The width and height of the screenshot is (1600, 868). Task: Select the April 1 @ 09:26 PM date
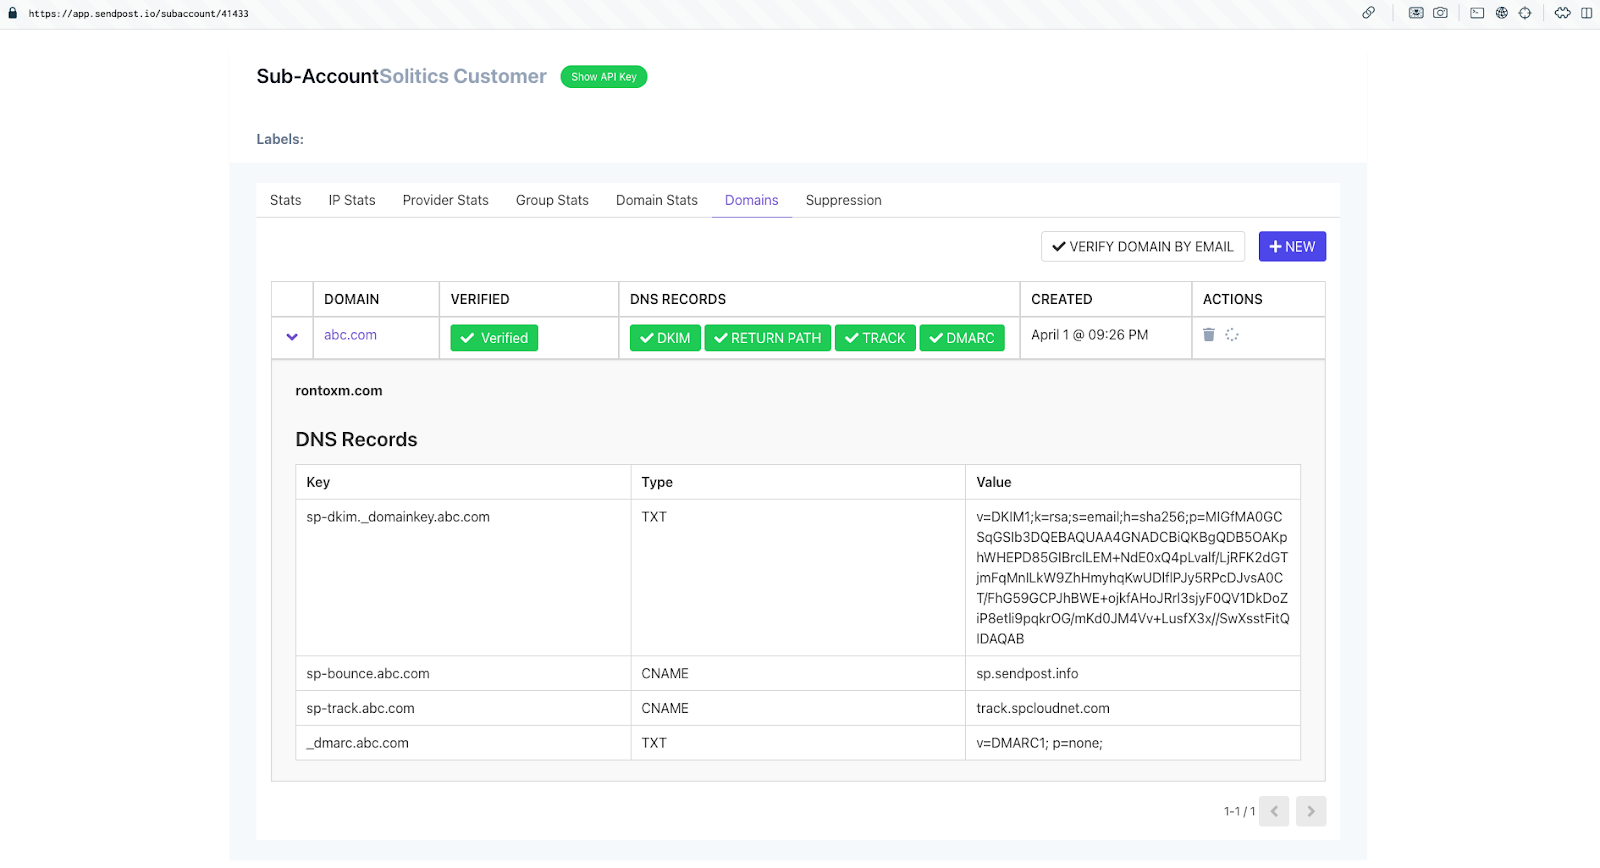point(1090,335)
